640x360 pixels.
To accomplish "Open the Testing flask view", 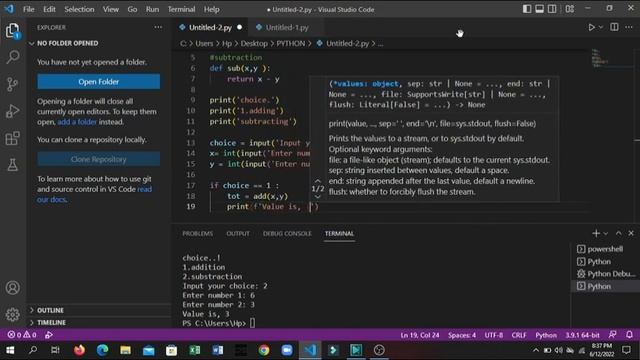I will 13,165.
